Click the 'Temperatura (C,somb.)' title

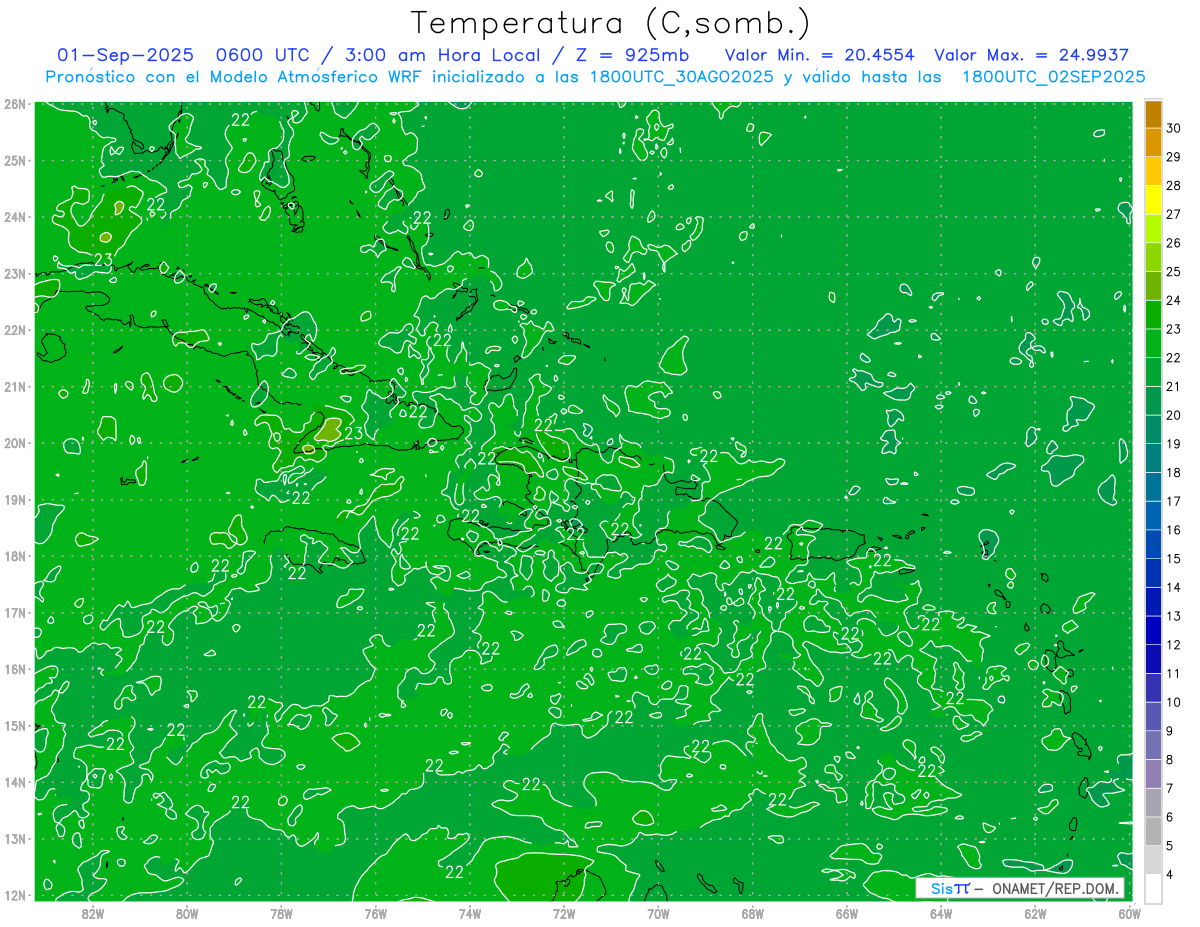tap(610, 23)
